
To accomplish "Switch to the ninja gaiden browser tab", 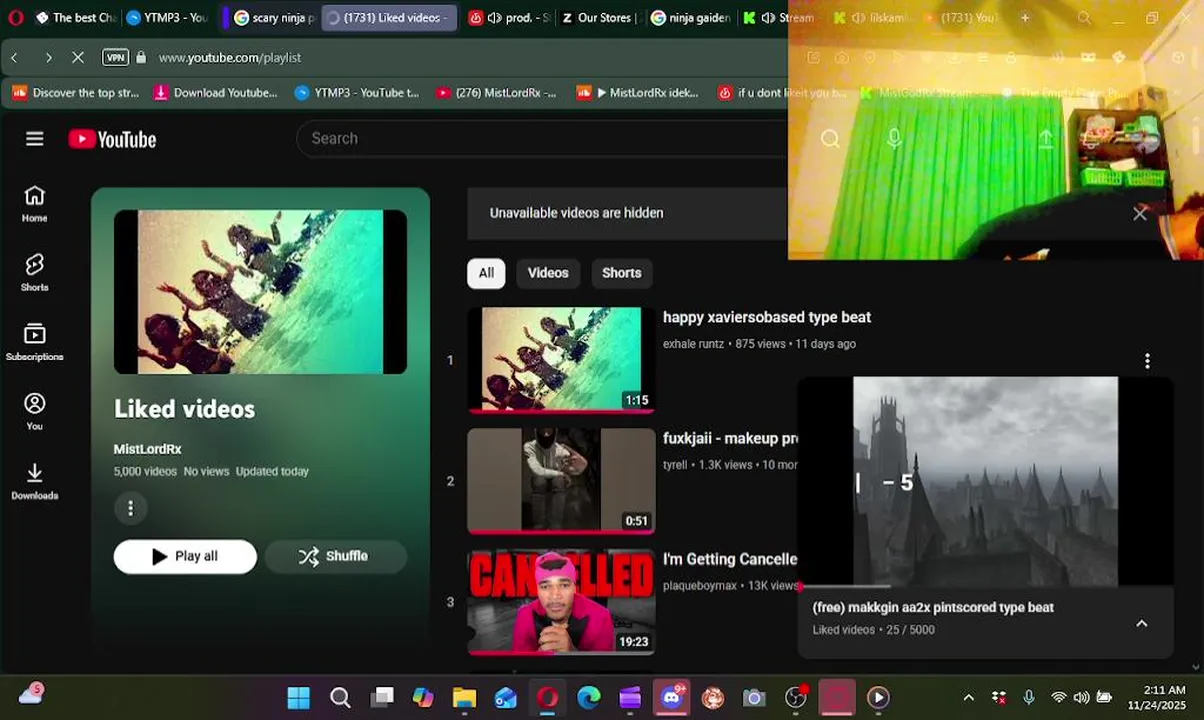I will click(x=690, y=17).
